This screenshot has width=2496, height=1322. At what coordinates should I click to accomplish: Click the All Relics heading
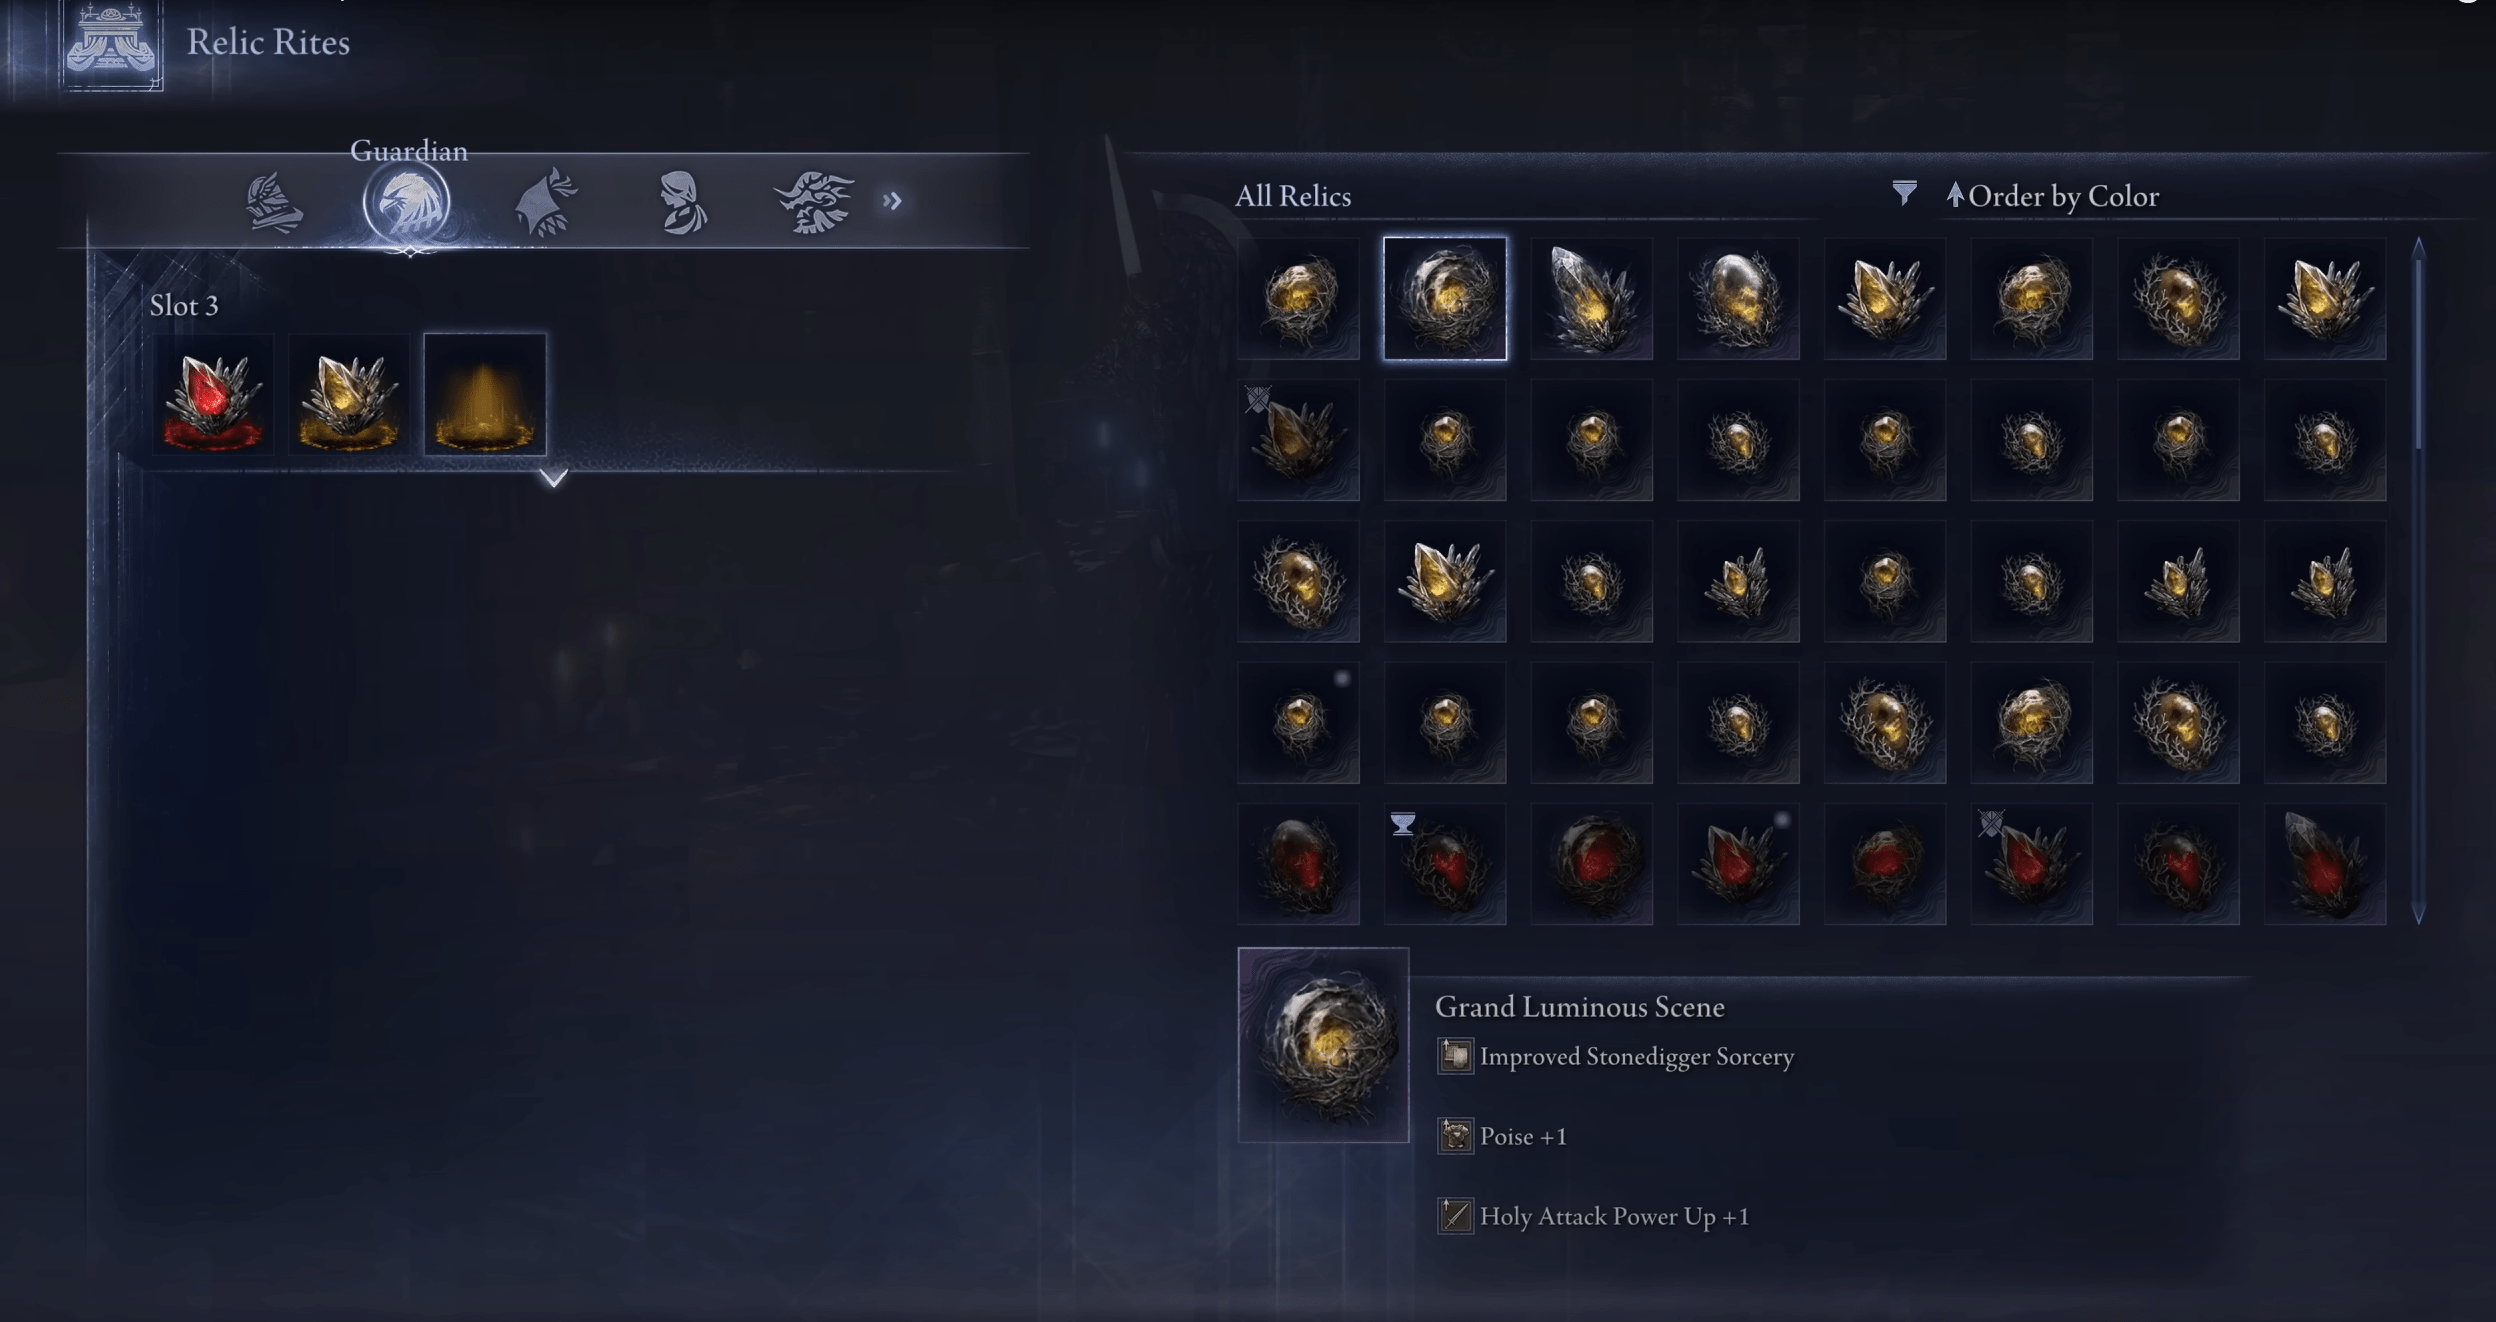[x=1293, y=196]
